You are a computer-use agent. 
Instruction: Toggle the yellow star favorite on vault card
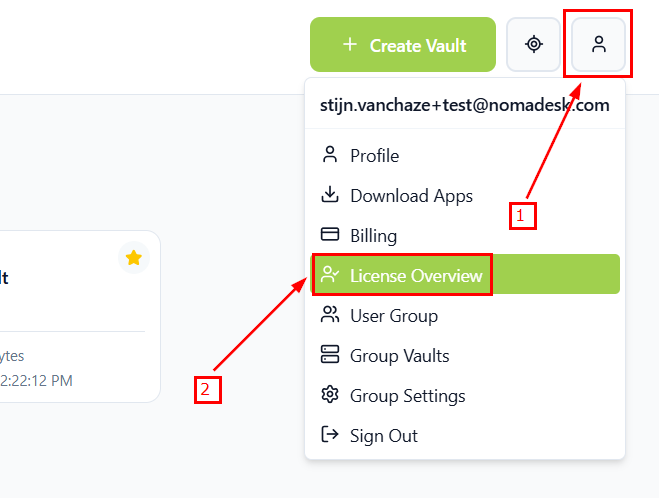(x=134, y=258)
